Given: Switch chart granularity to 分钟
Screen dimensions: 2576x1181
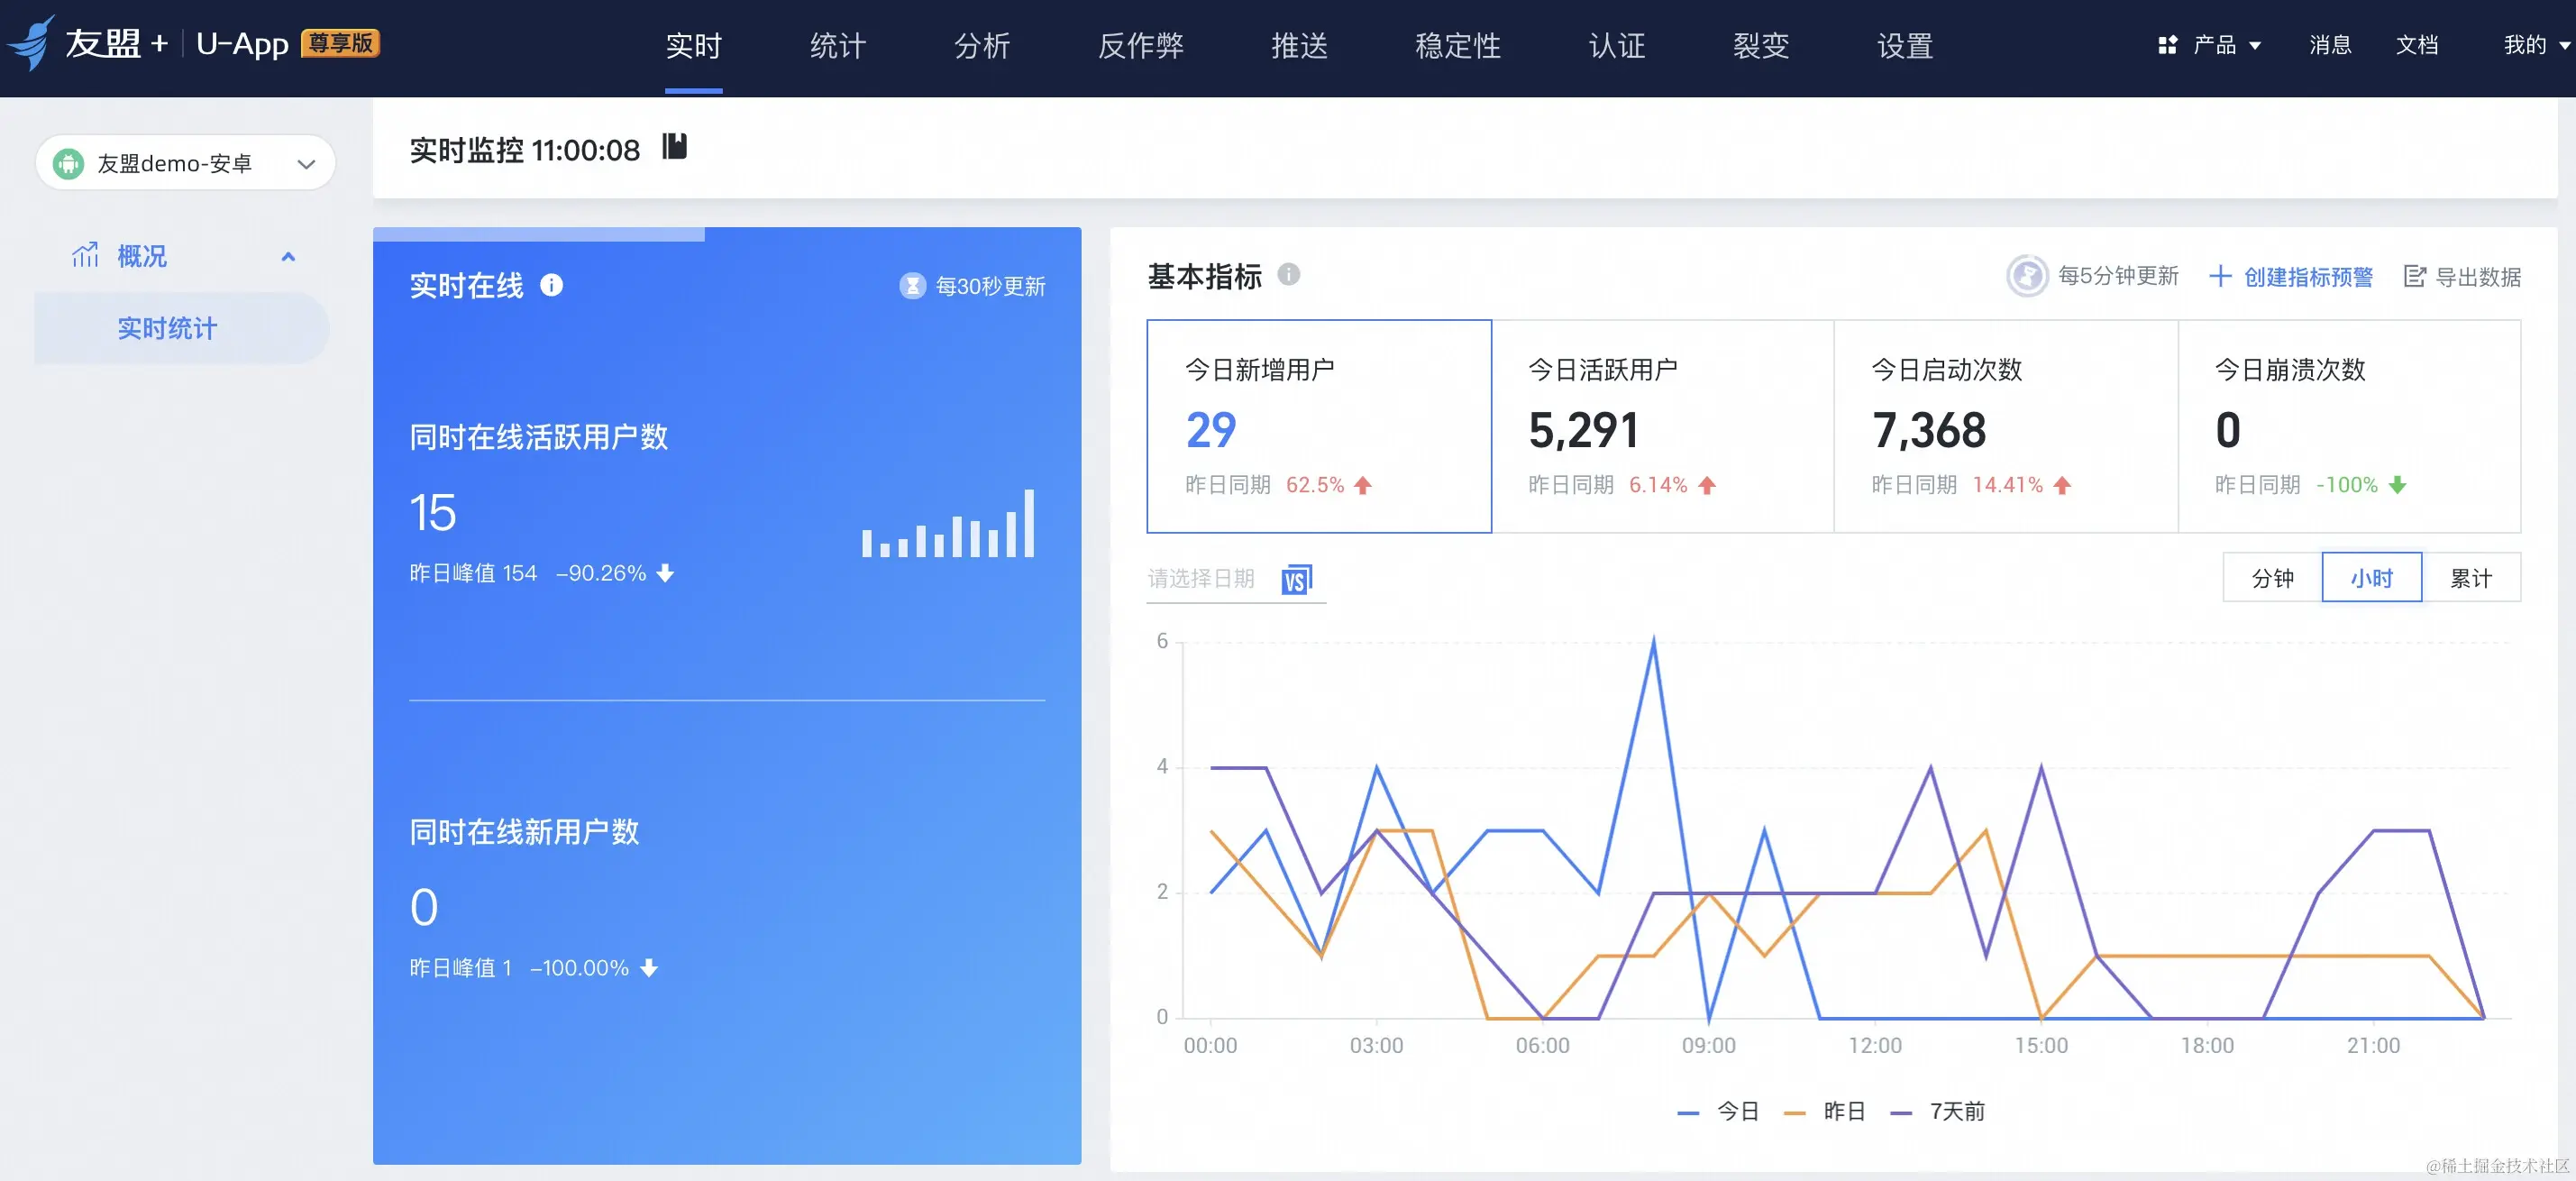Looking at the screenshot, I should (x=2272, y=578).
